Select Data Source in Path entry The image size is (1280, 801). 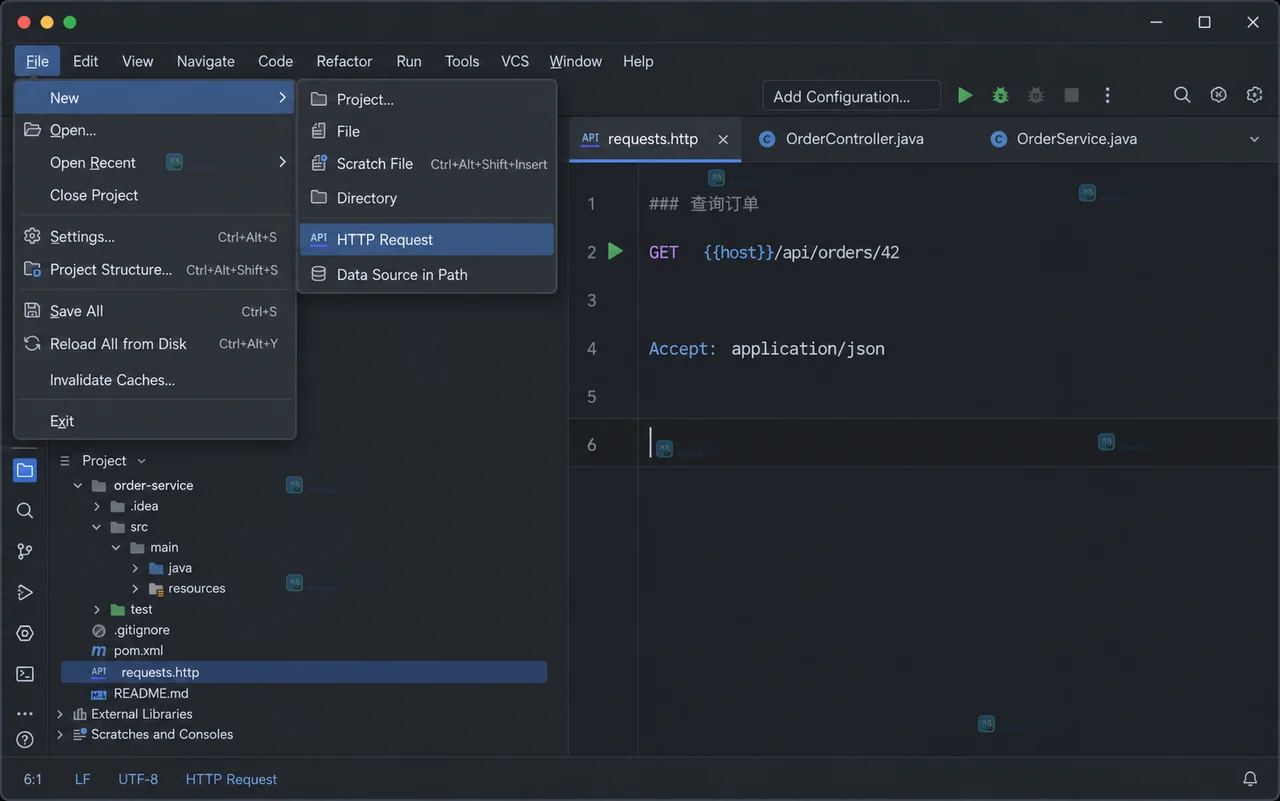(426, 274)
